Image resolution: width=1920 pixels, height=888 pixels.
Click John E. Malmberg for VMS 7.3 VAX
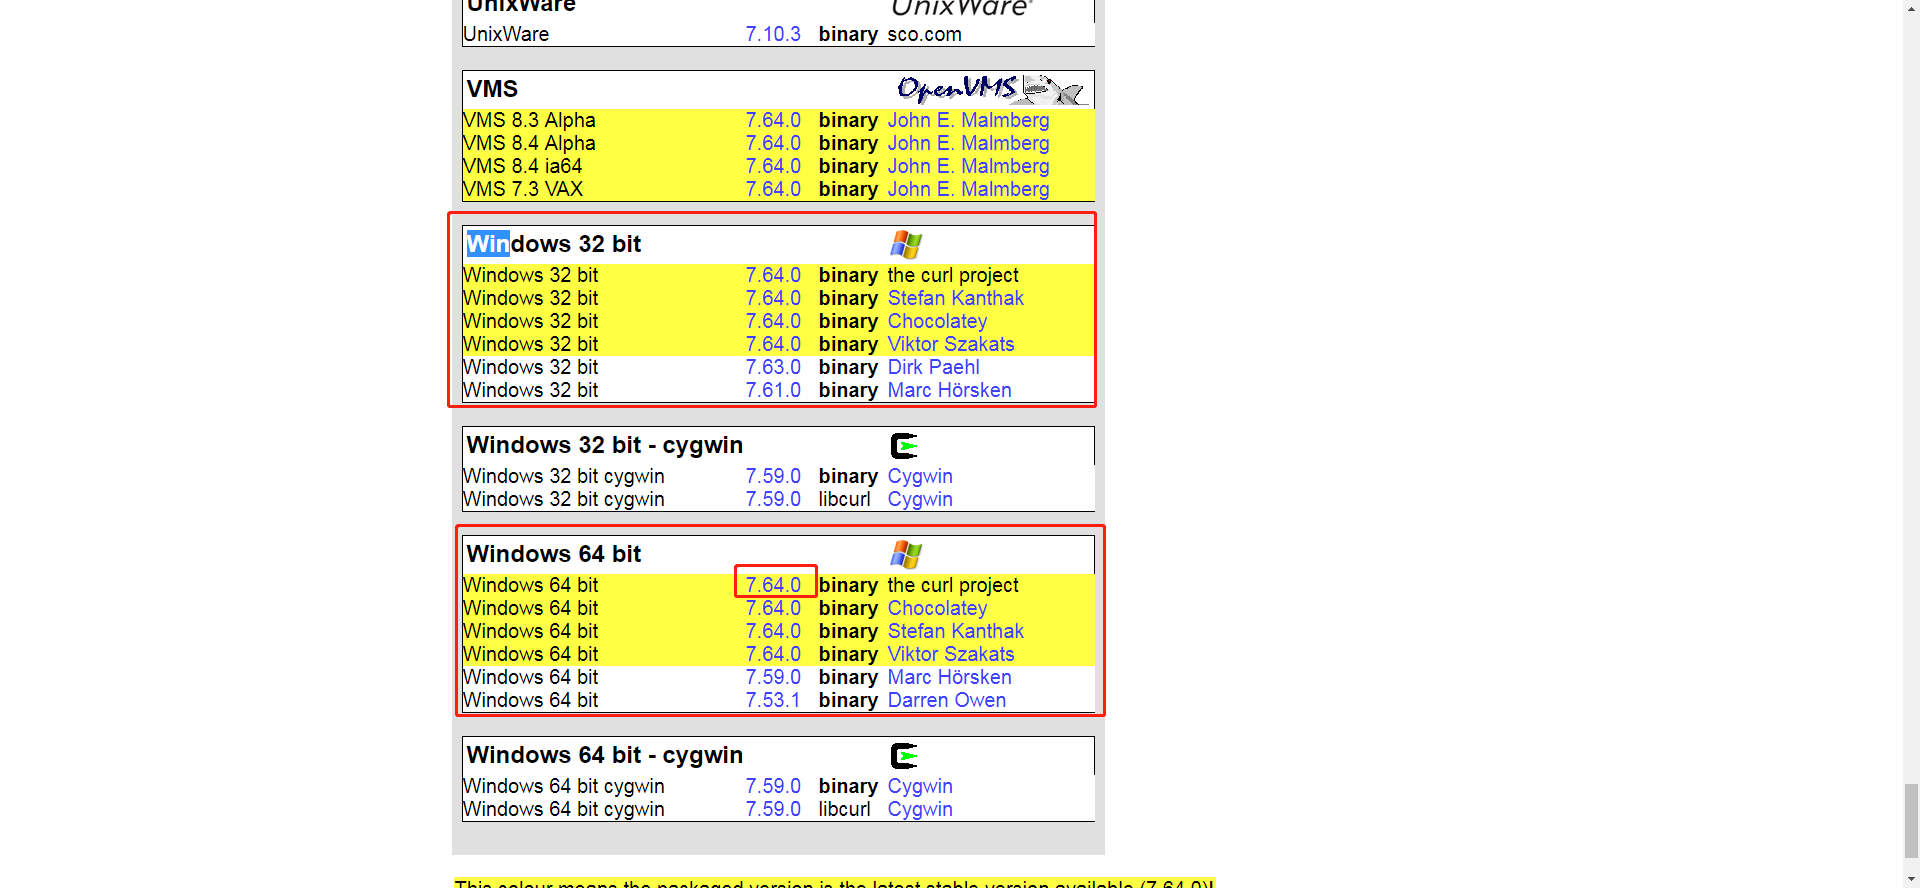pyautogui.click(x=968, y=189)
